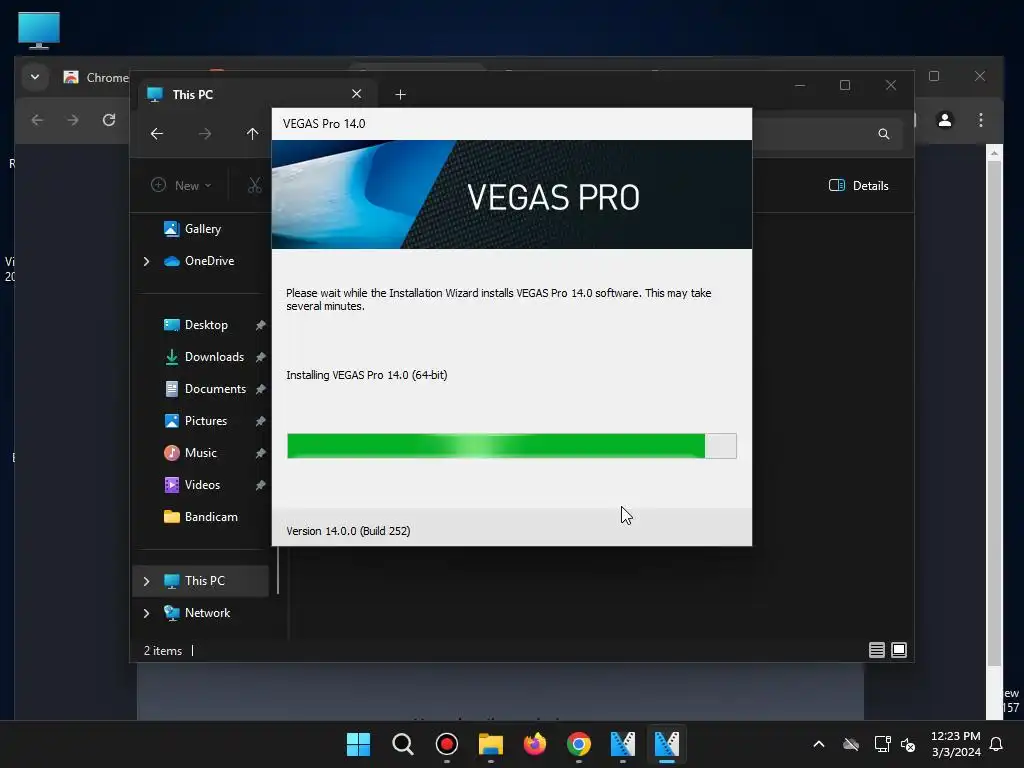Expand the This PC tree node
Viewport: 1024px width, 768px height.
point(146,581)
